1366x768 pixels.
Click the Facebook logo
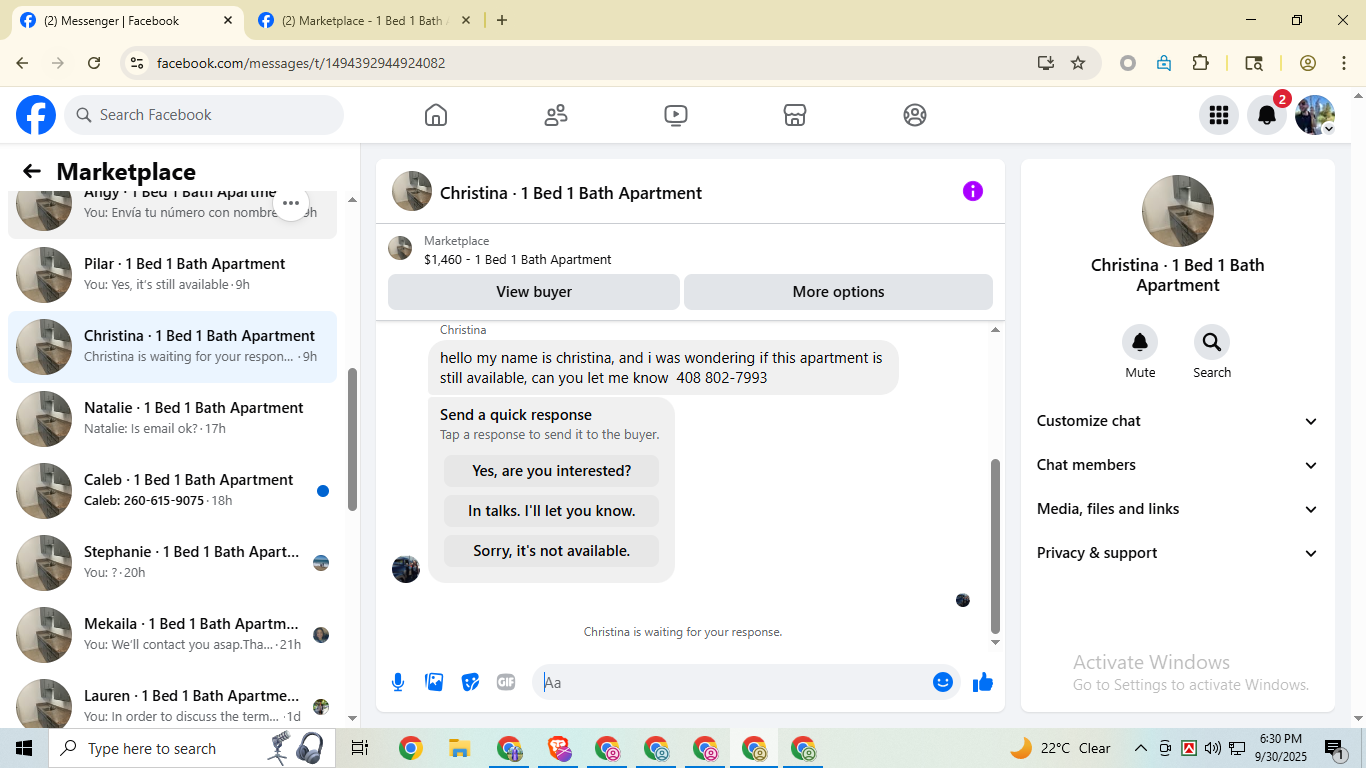pyautogui.click(x=36, y=115)
